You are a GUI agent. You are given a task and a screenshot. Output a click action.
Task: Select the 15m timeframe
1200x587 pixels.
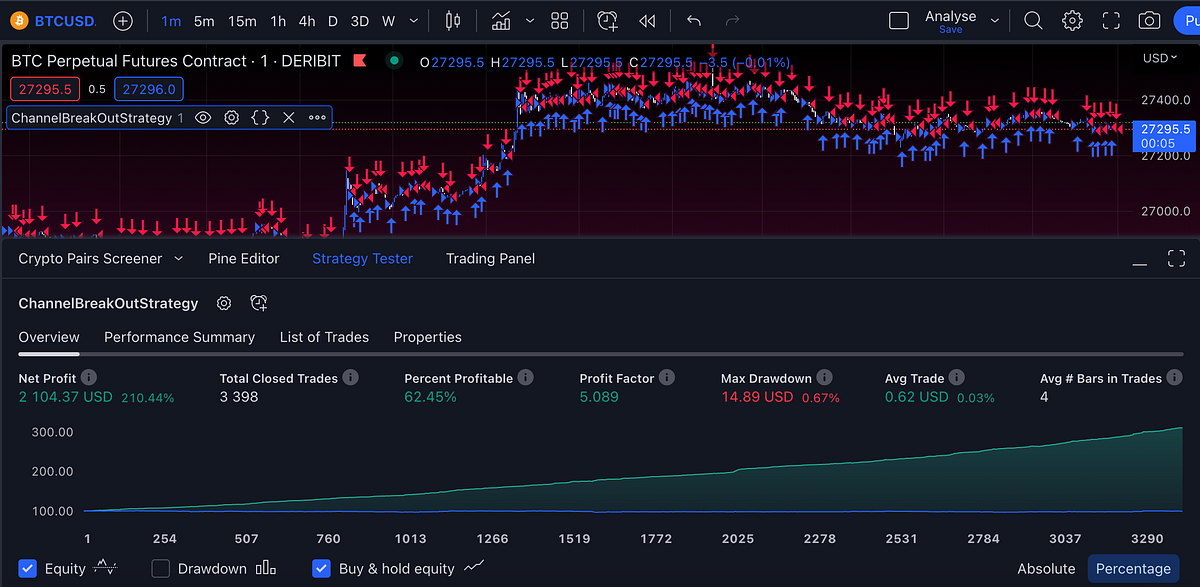click(x=241, y=20)
